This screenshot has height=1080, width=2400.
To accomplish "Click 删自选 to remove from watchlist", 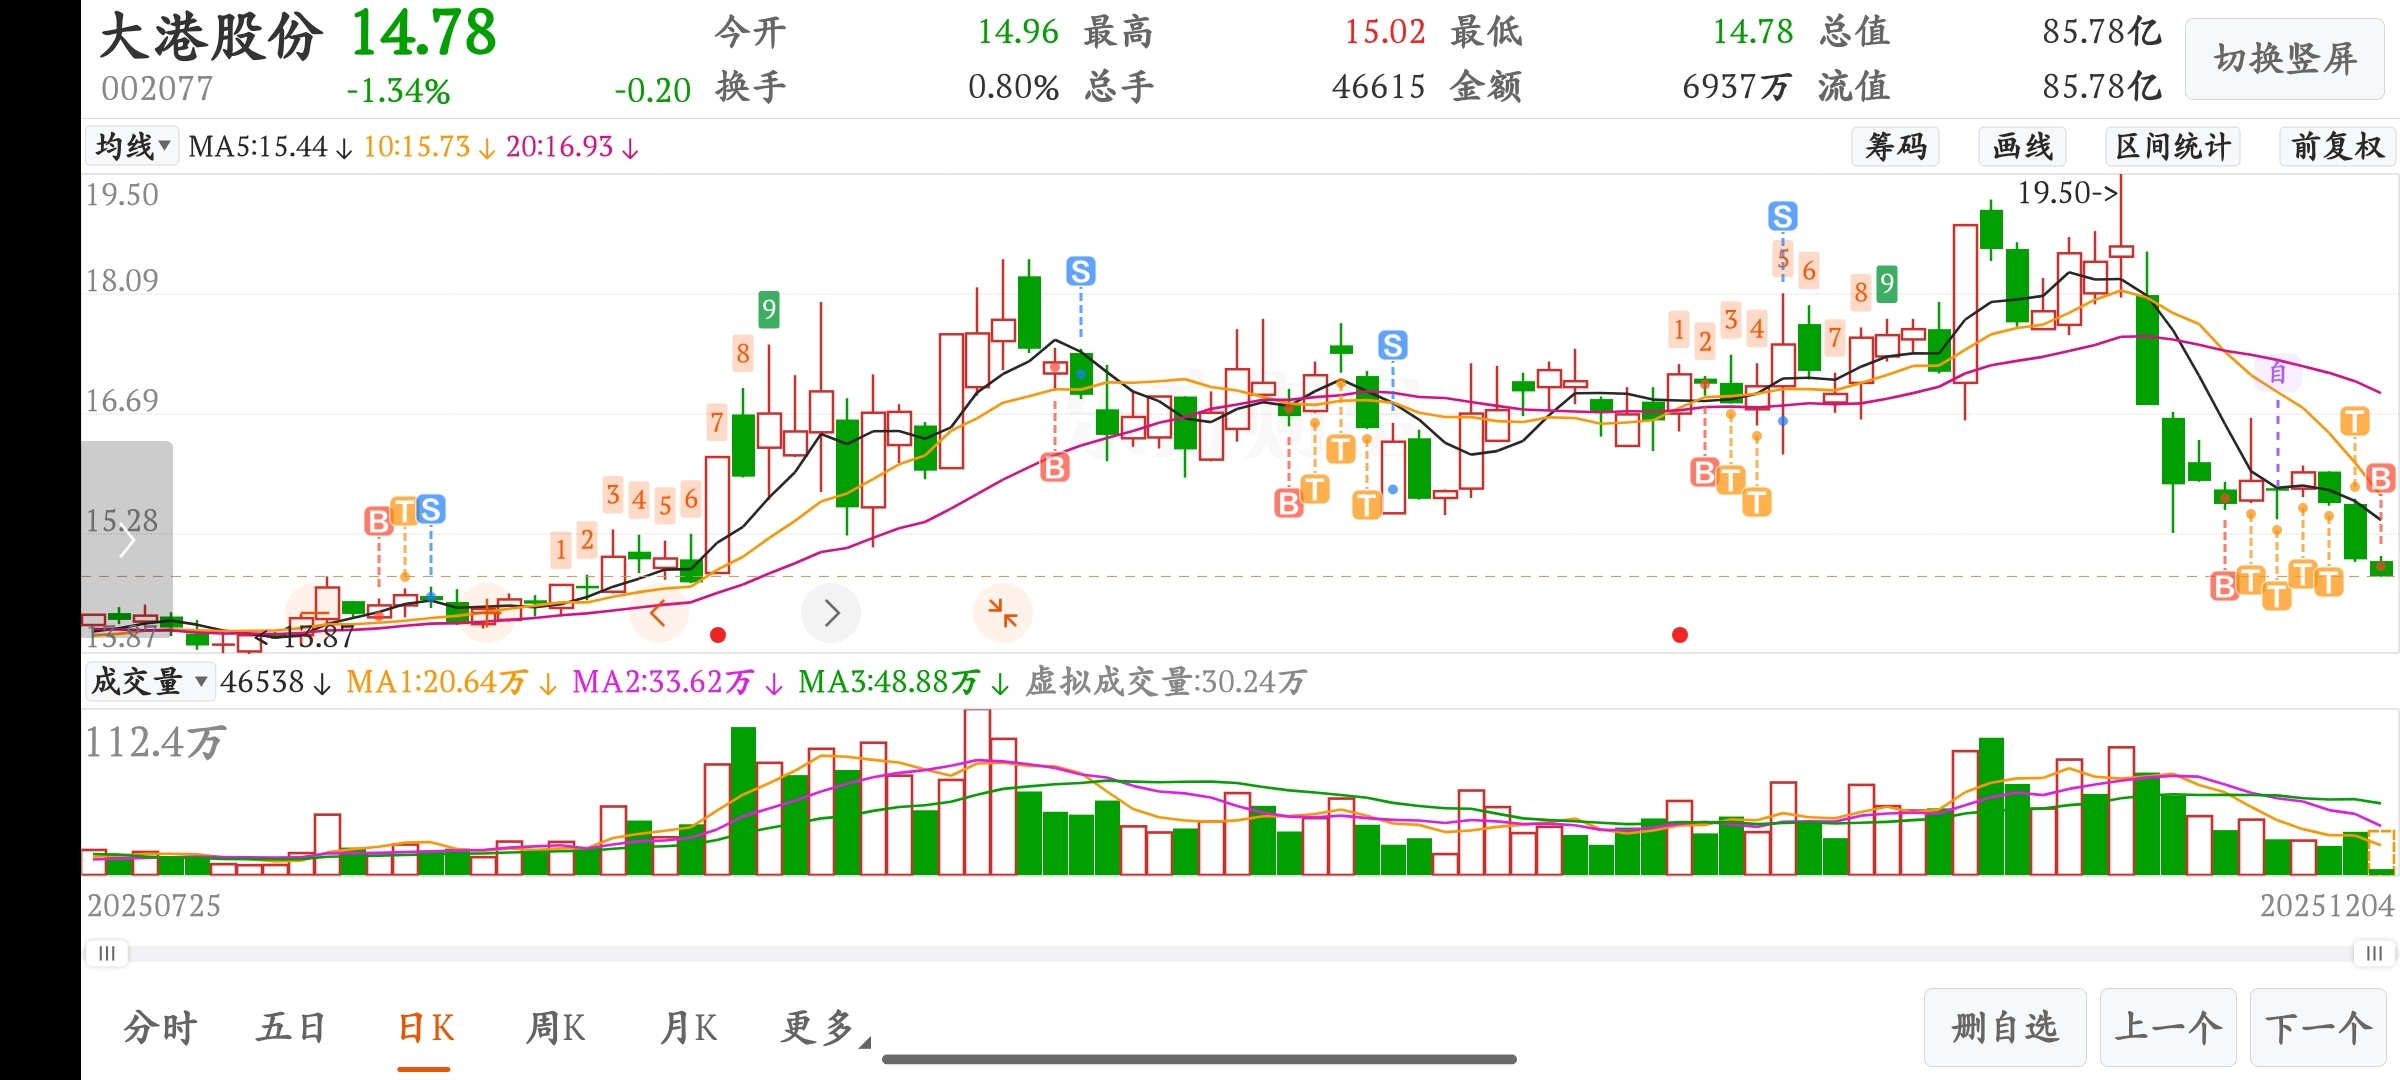I will (x=2004, y=1028).
